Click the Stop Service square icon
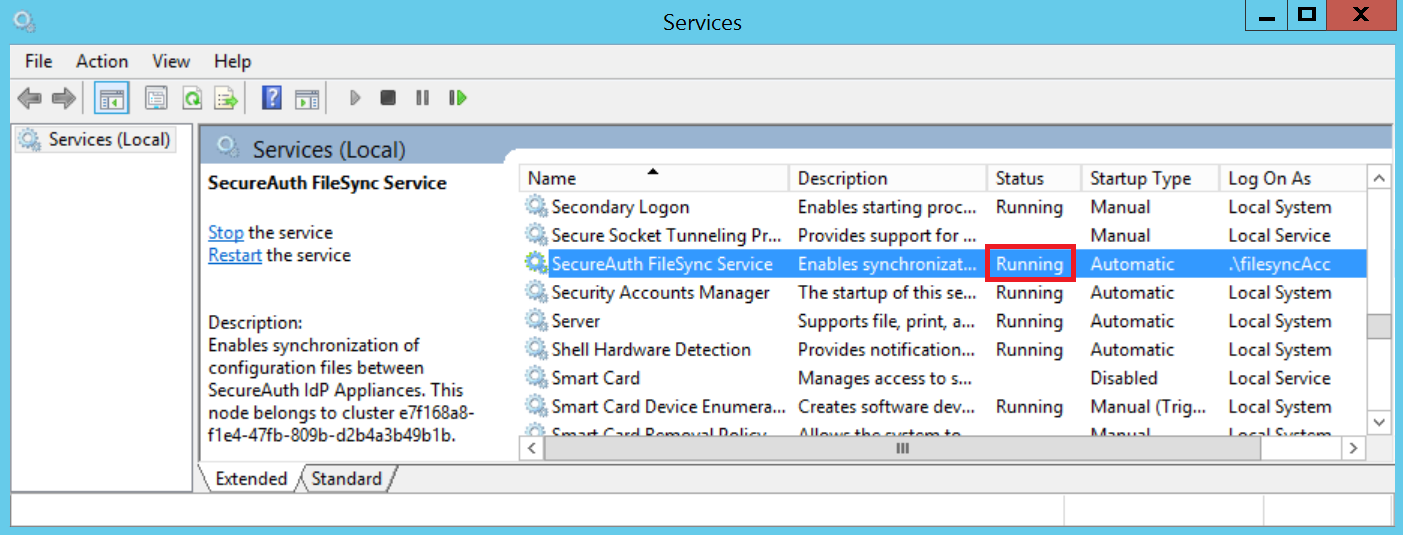This screenshot has height=535, width=1403. pyautogui.click(x=388, y=98)
